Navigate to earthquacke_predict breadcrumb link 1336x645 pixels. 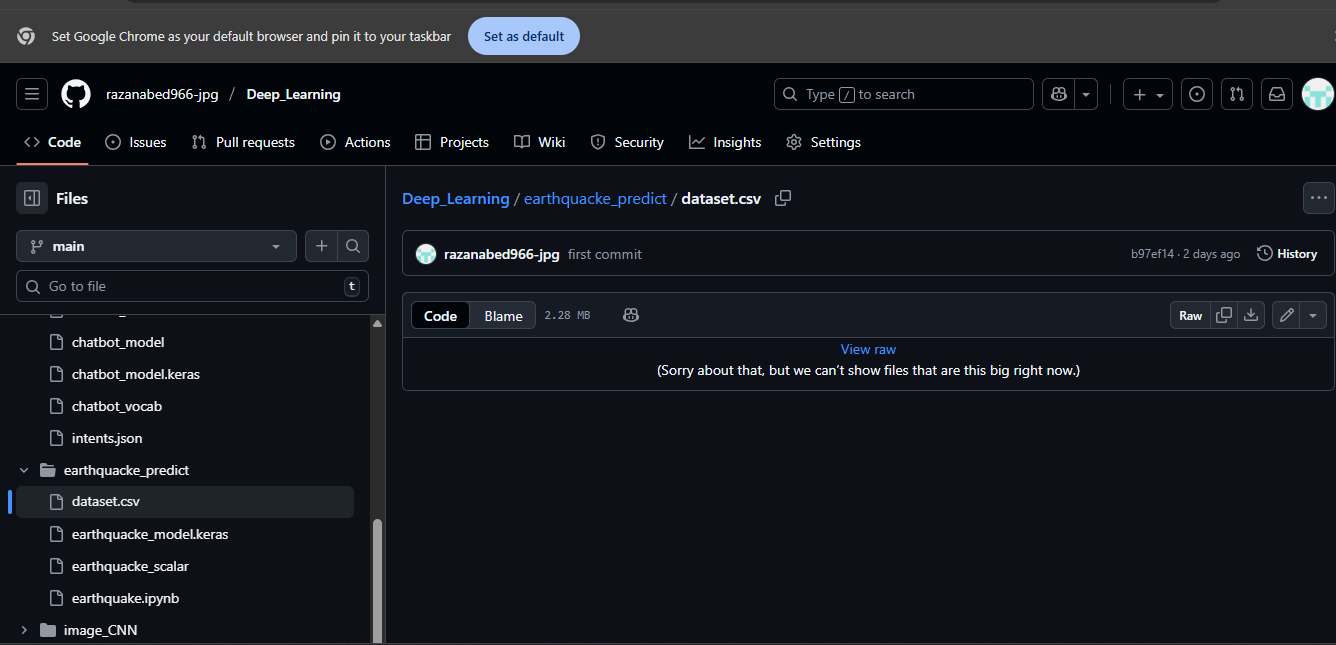click(x=595, y=198)
